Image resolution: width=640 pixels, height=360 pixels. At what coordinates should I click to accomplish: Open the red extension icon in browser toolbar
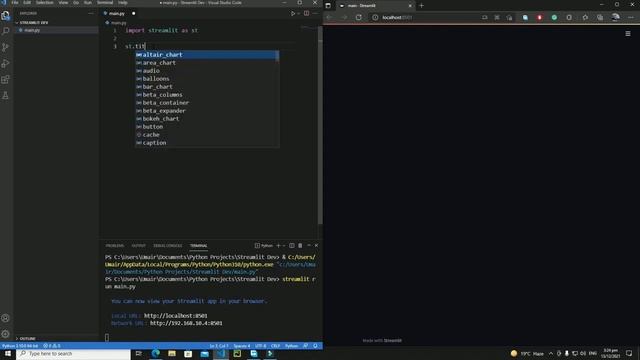point(539,18)
